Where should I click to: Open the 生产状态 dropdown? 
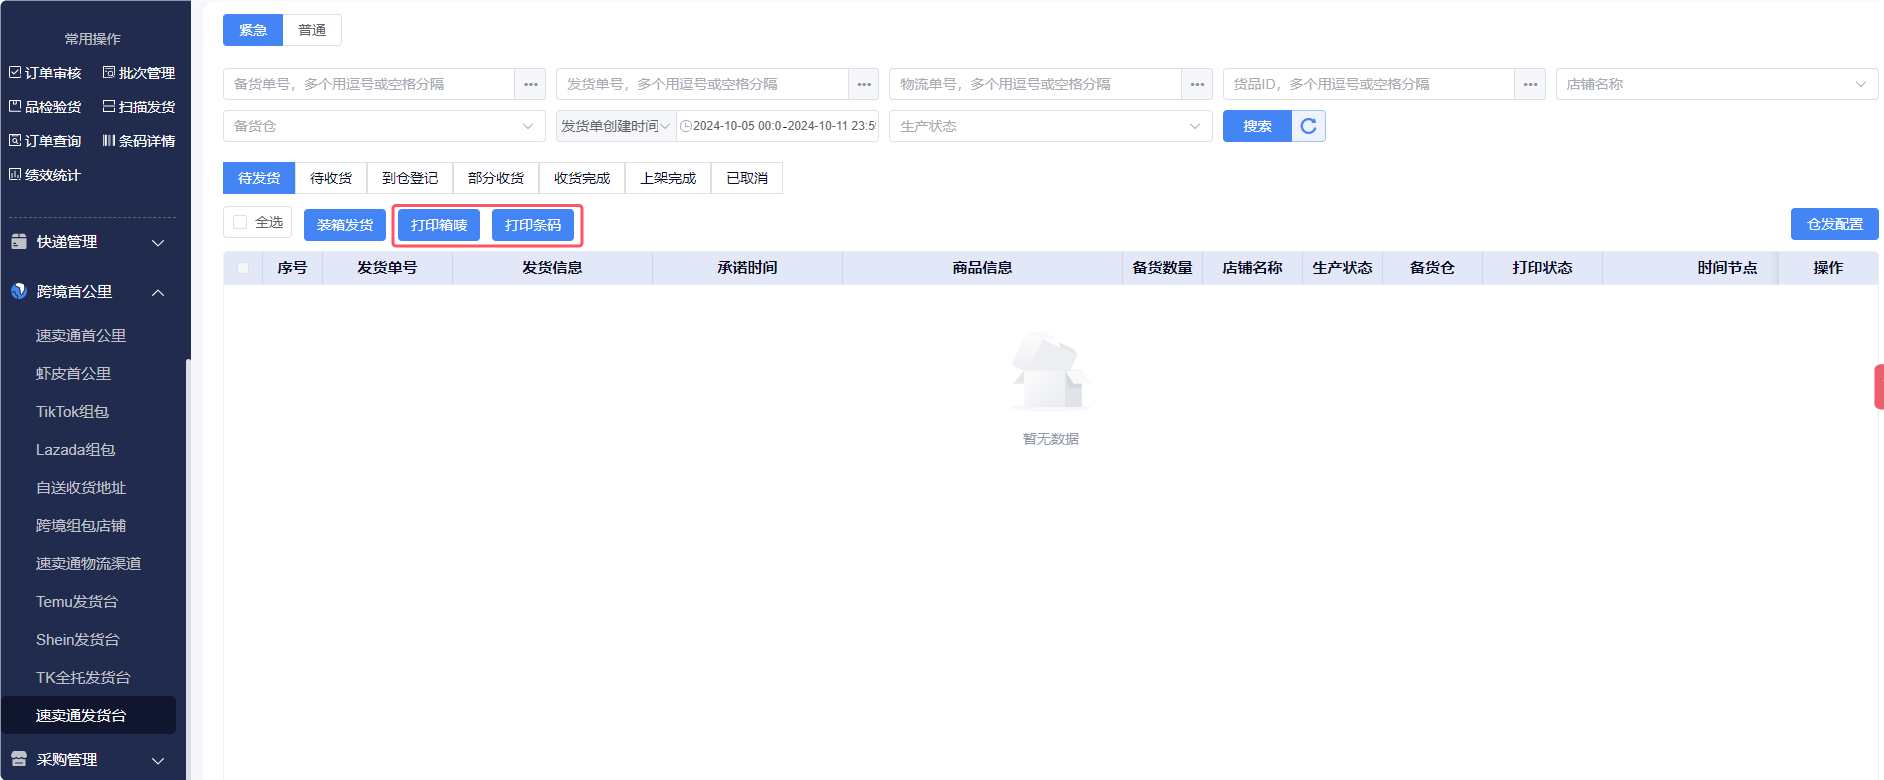tap(1050, 126)
